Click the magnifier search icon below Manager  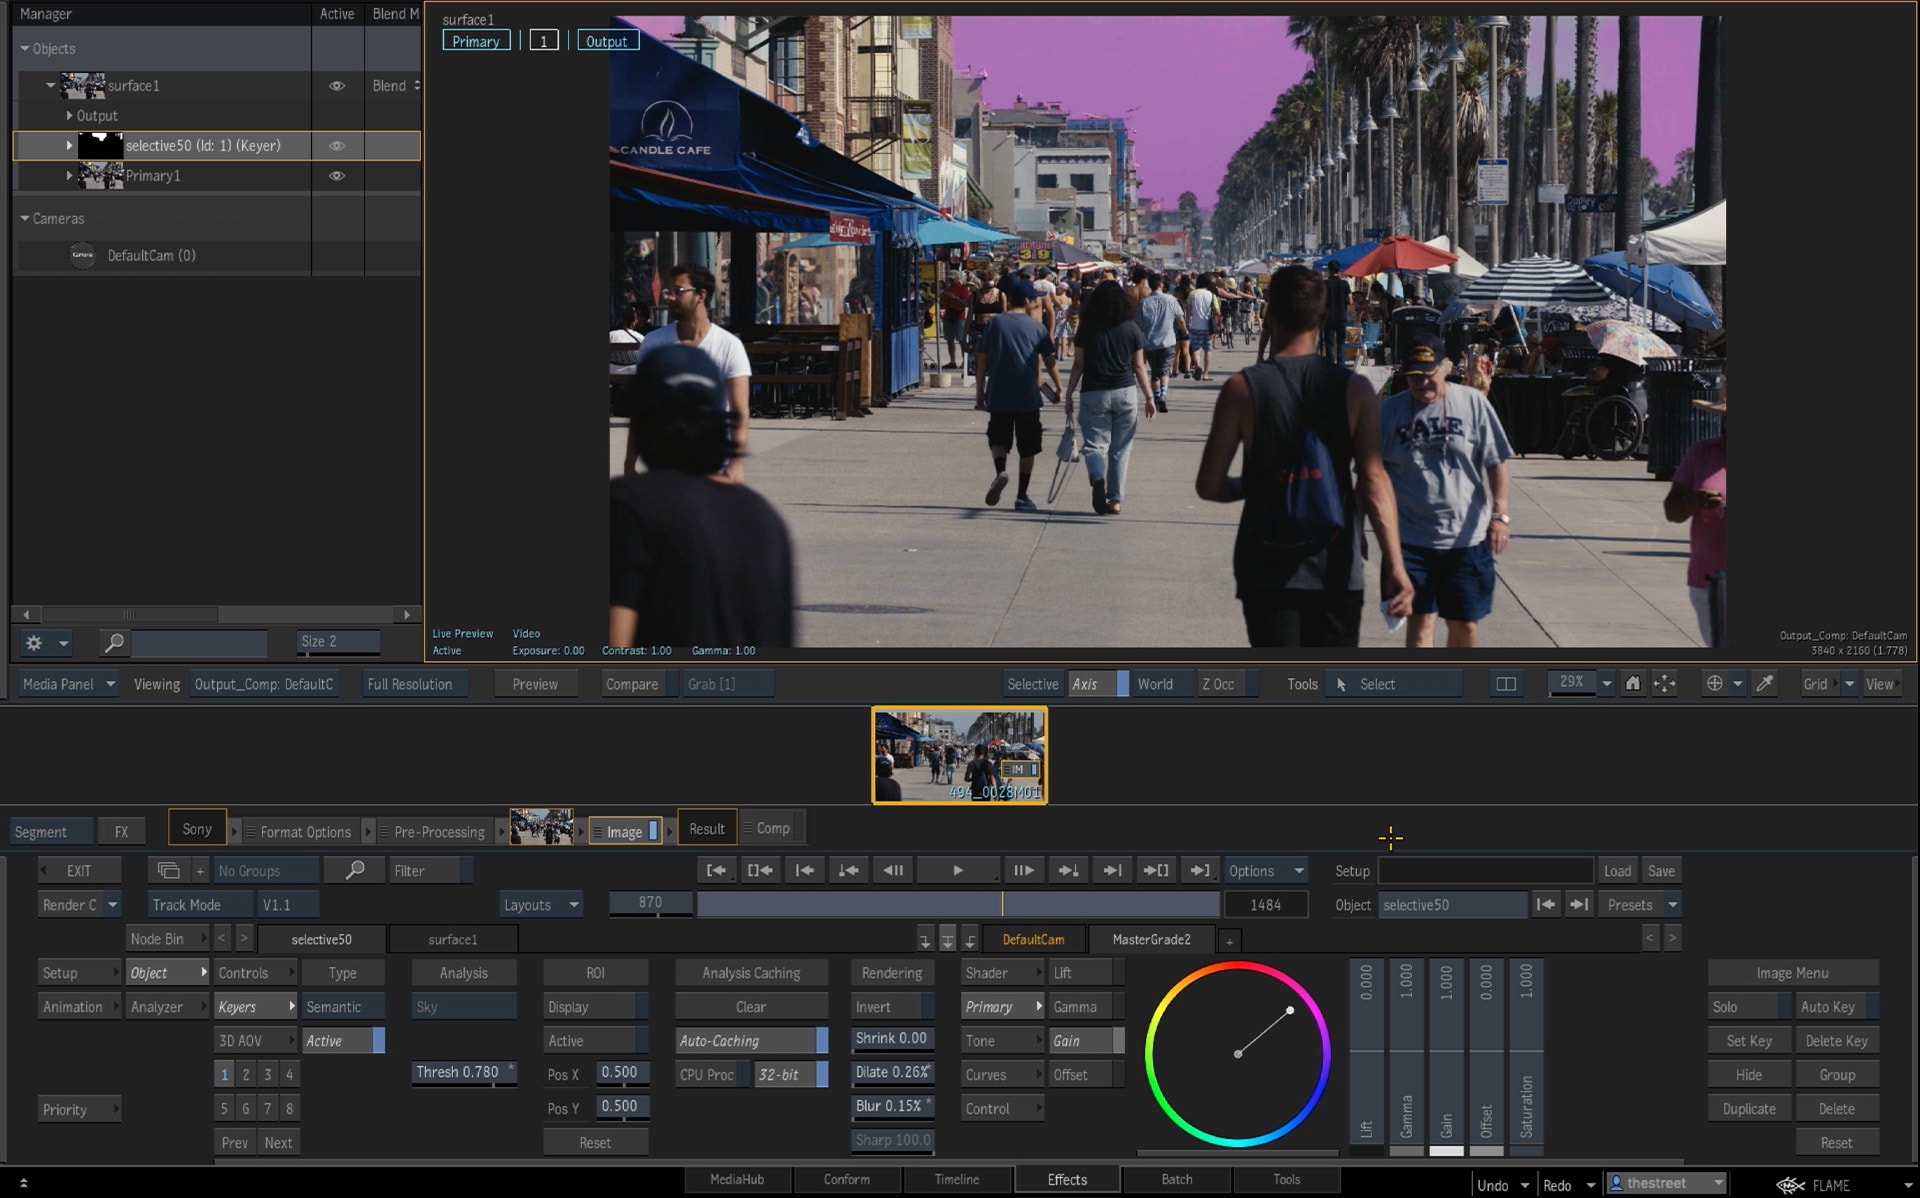point(114,642)
